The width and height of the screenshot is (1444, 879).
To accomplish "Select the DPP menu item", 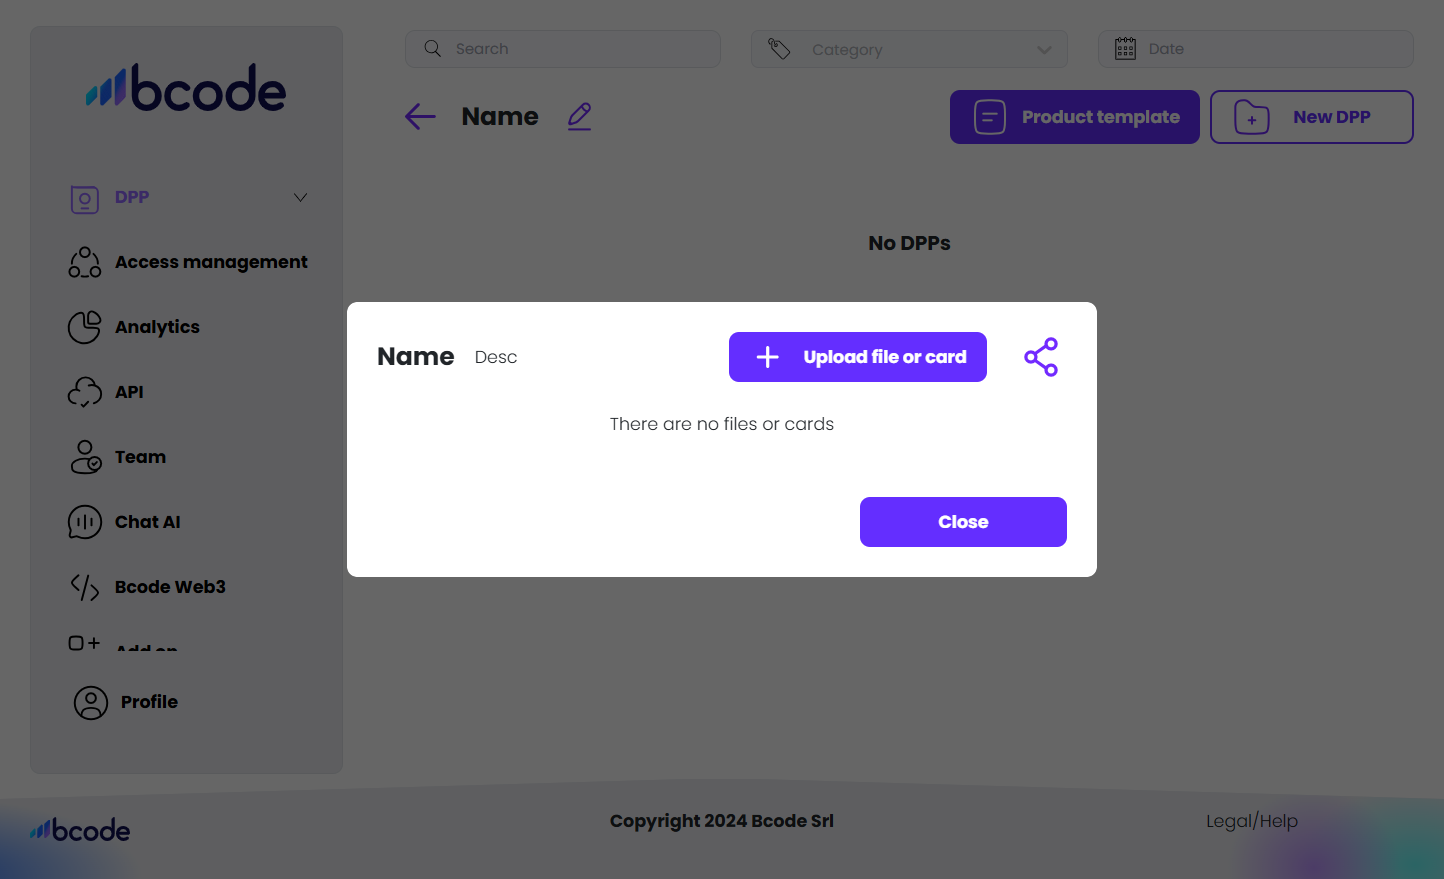I will [131, 197].
